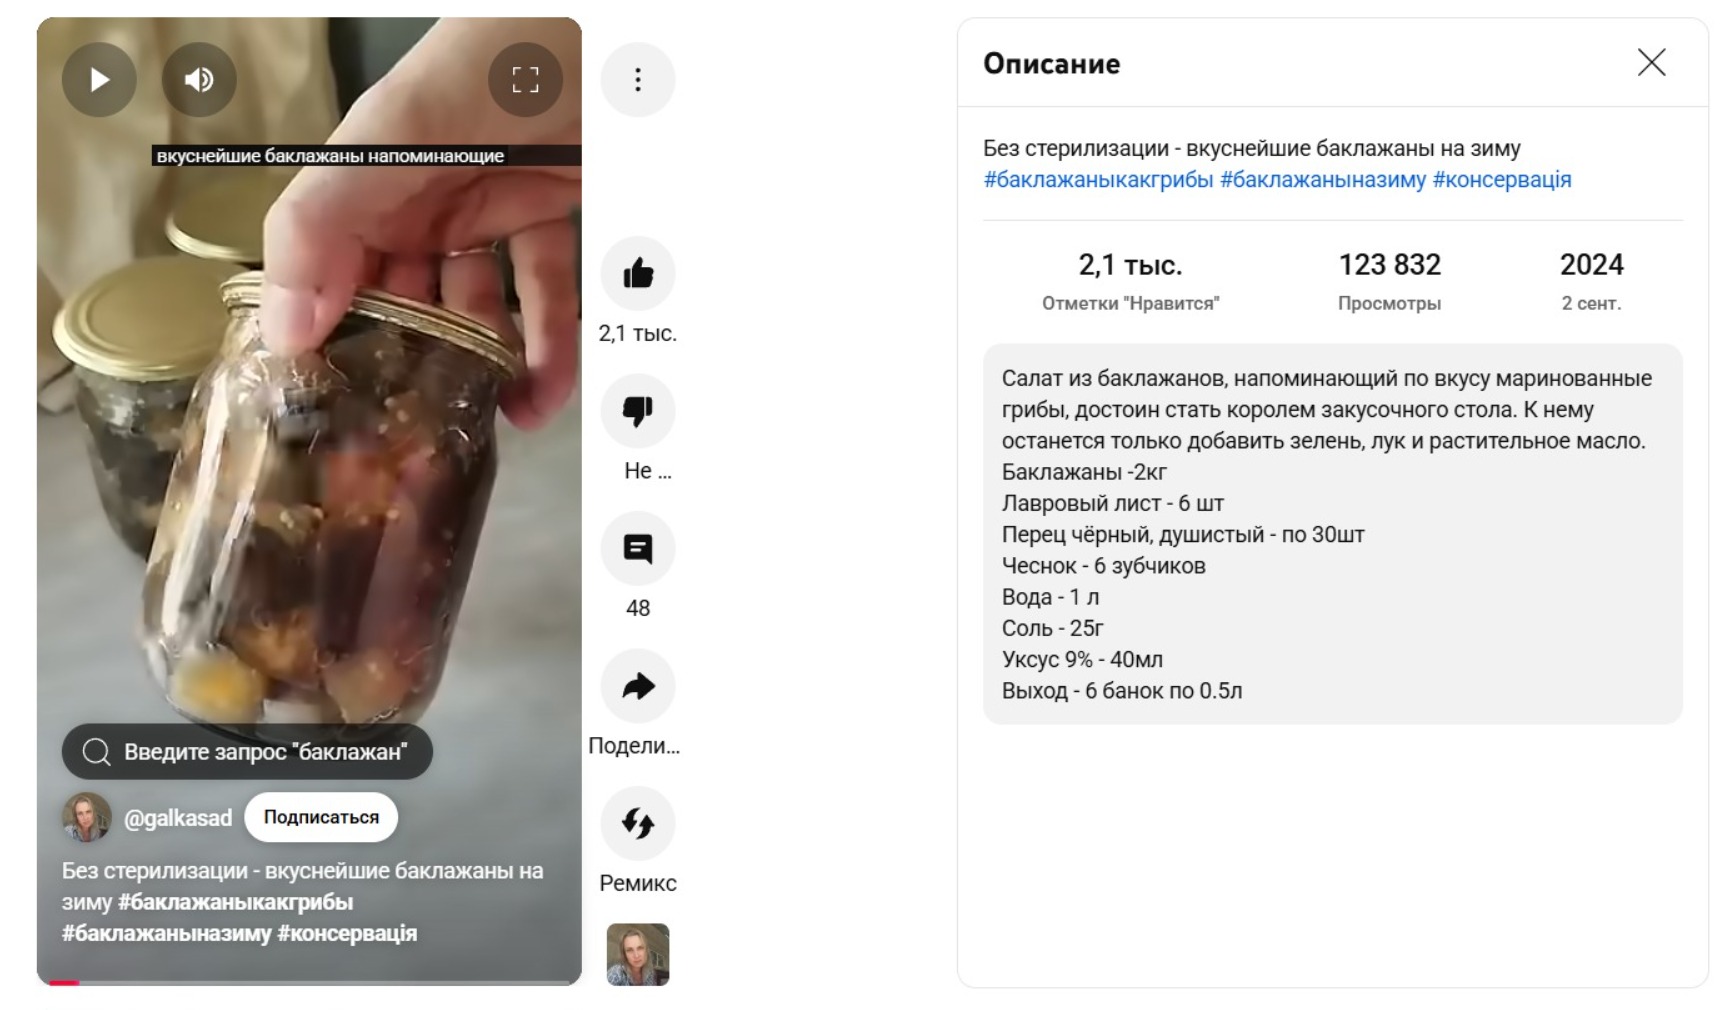Like the video with thumbs up

[x=638, y=273]
